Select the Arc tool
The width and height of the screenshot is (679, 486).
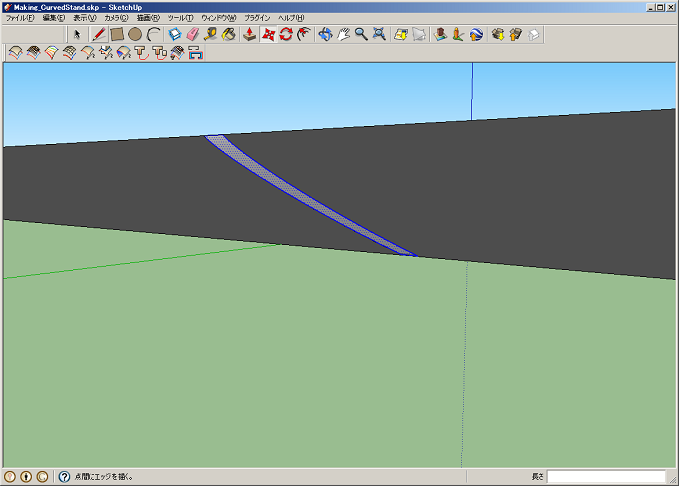tap(154, 34)
